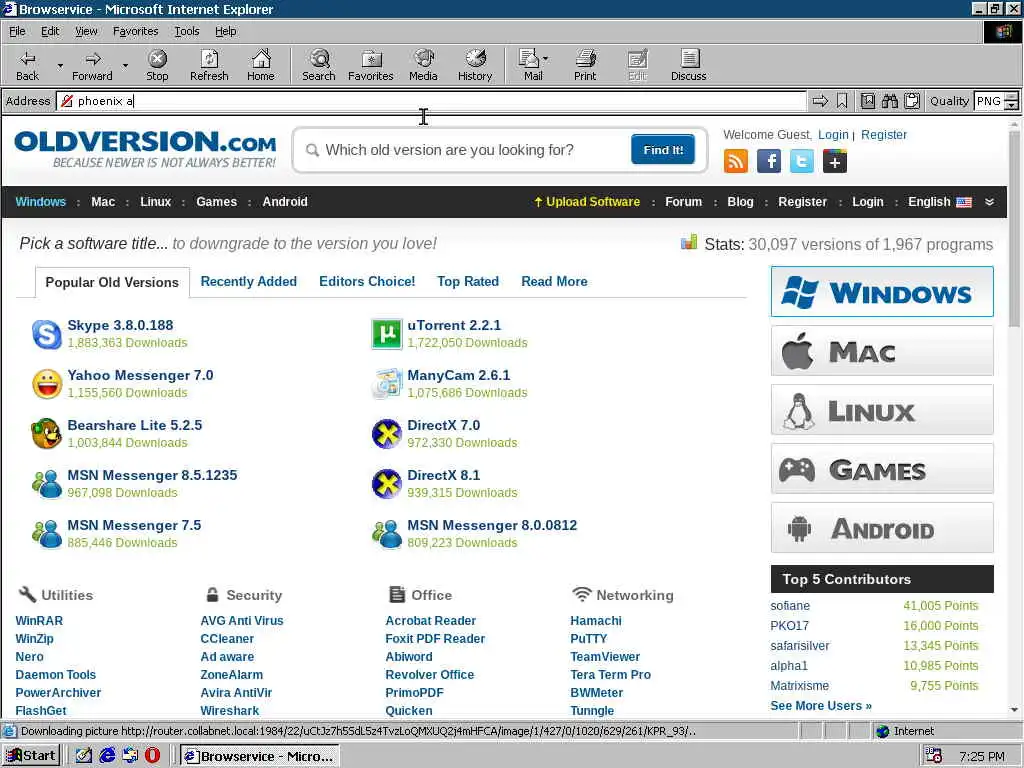
Task: Click the Login link beside Welcome Guest
Action: coord(833,135)
